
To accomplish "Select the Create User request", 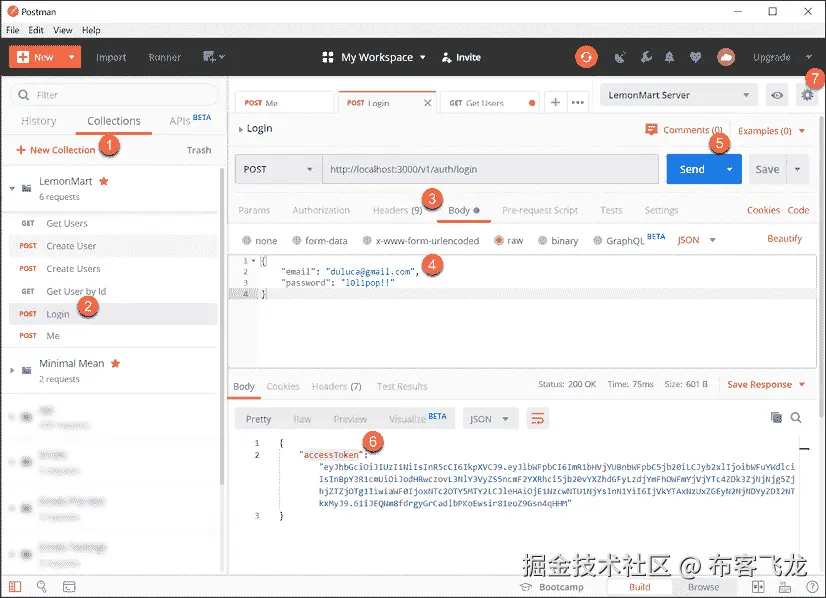I will pos(113,246).
